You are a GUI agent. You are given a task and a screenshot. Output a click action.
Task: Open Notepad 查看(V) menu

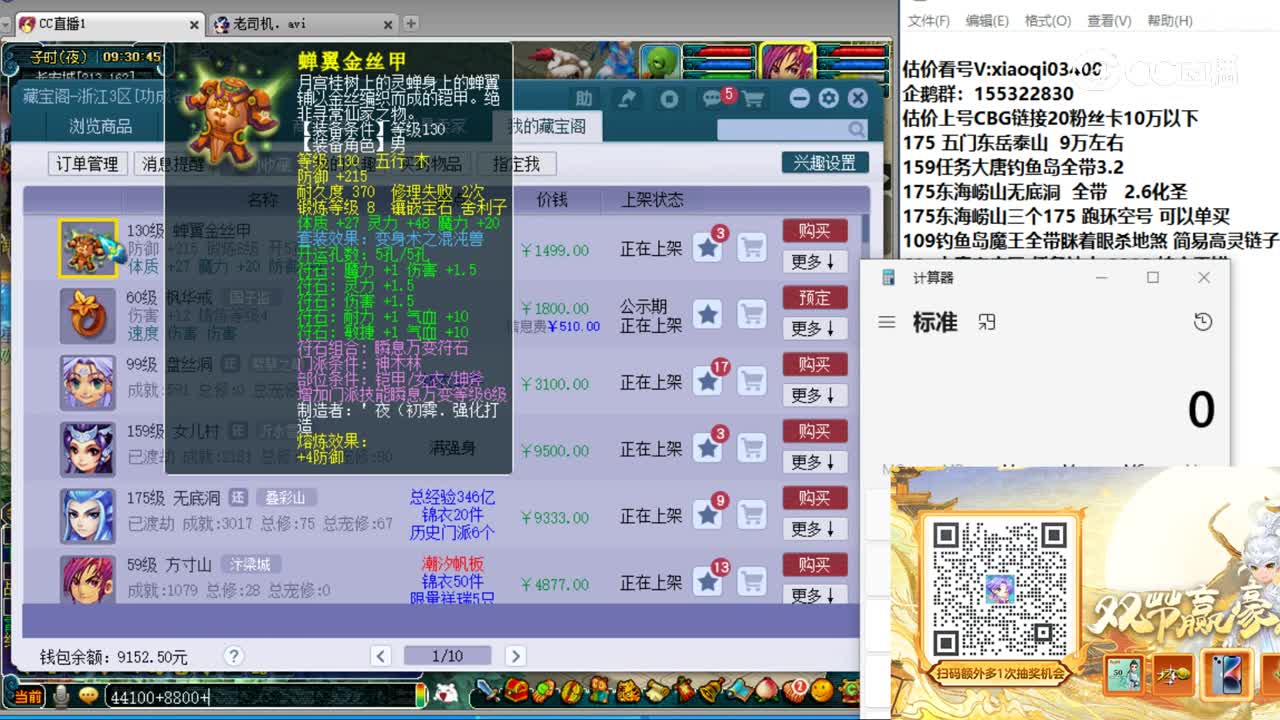point(1109,20)
